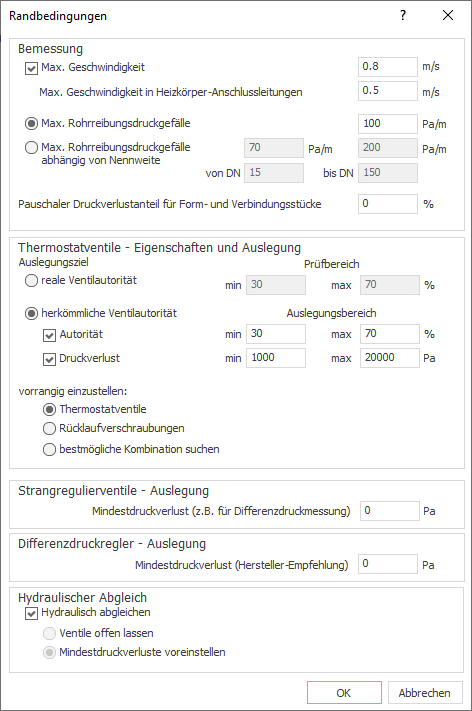Select Max. Rohrreibungsdruckgefälle abhängig von Nennweite

[x=31, y=147]
